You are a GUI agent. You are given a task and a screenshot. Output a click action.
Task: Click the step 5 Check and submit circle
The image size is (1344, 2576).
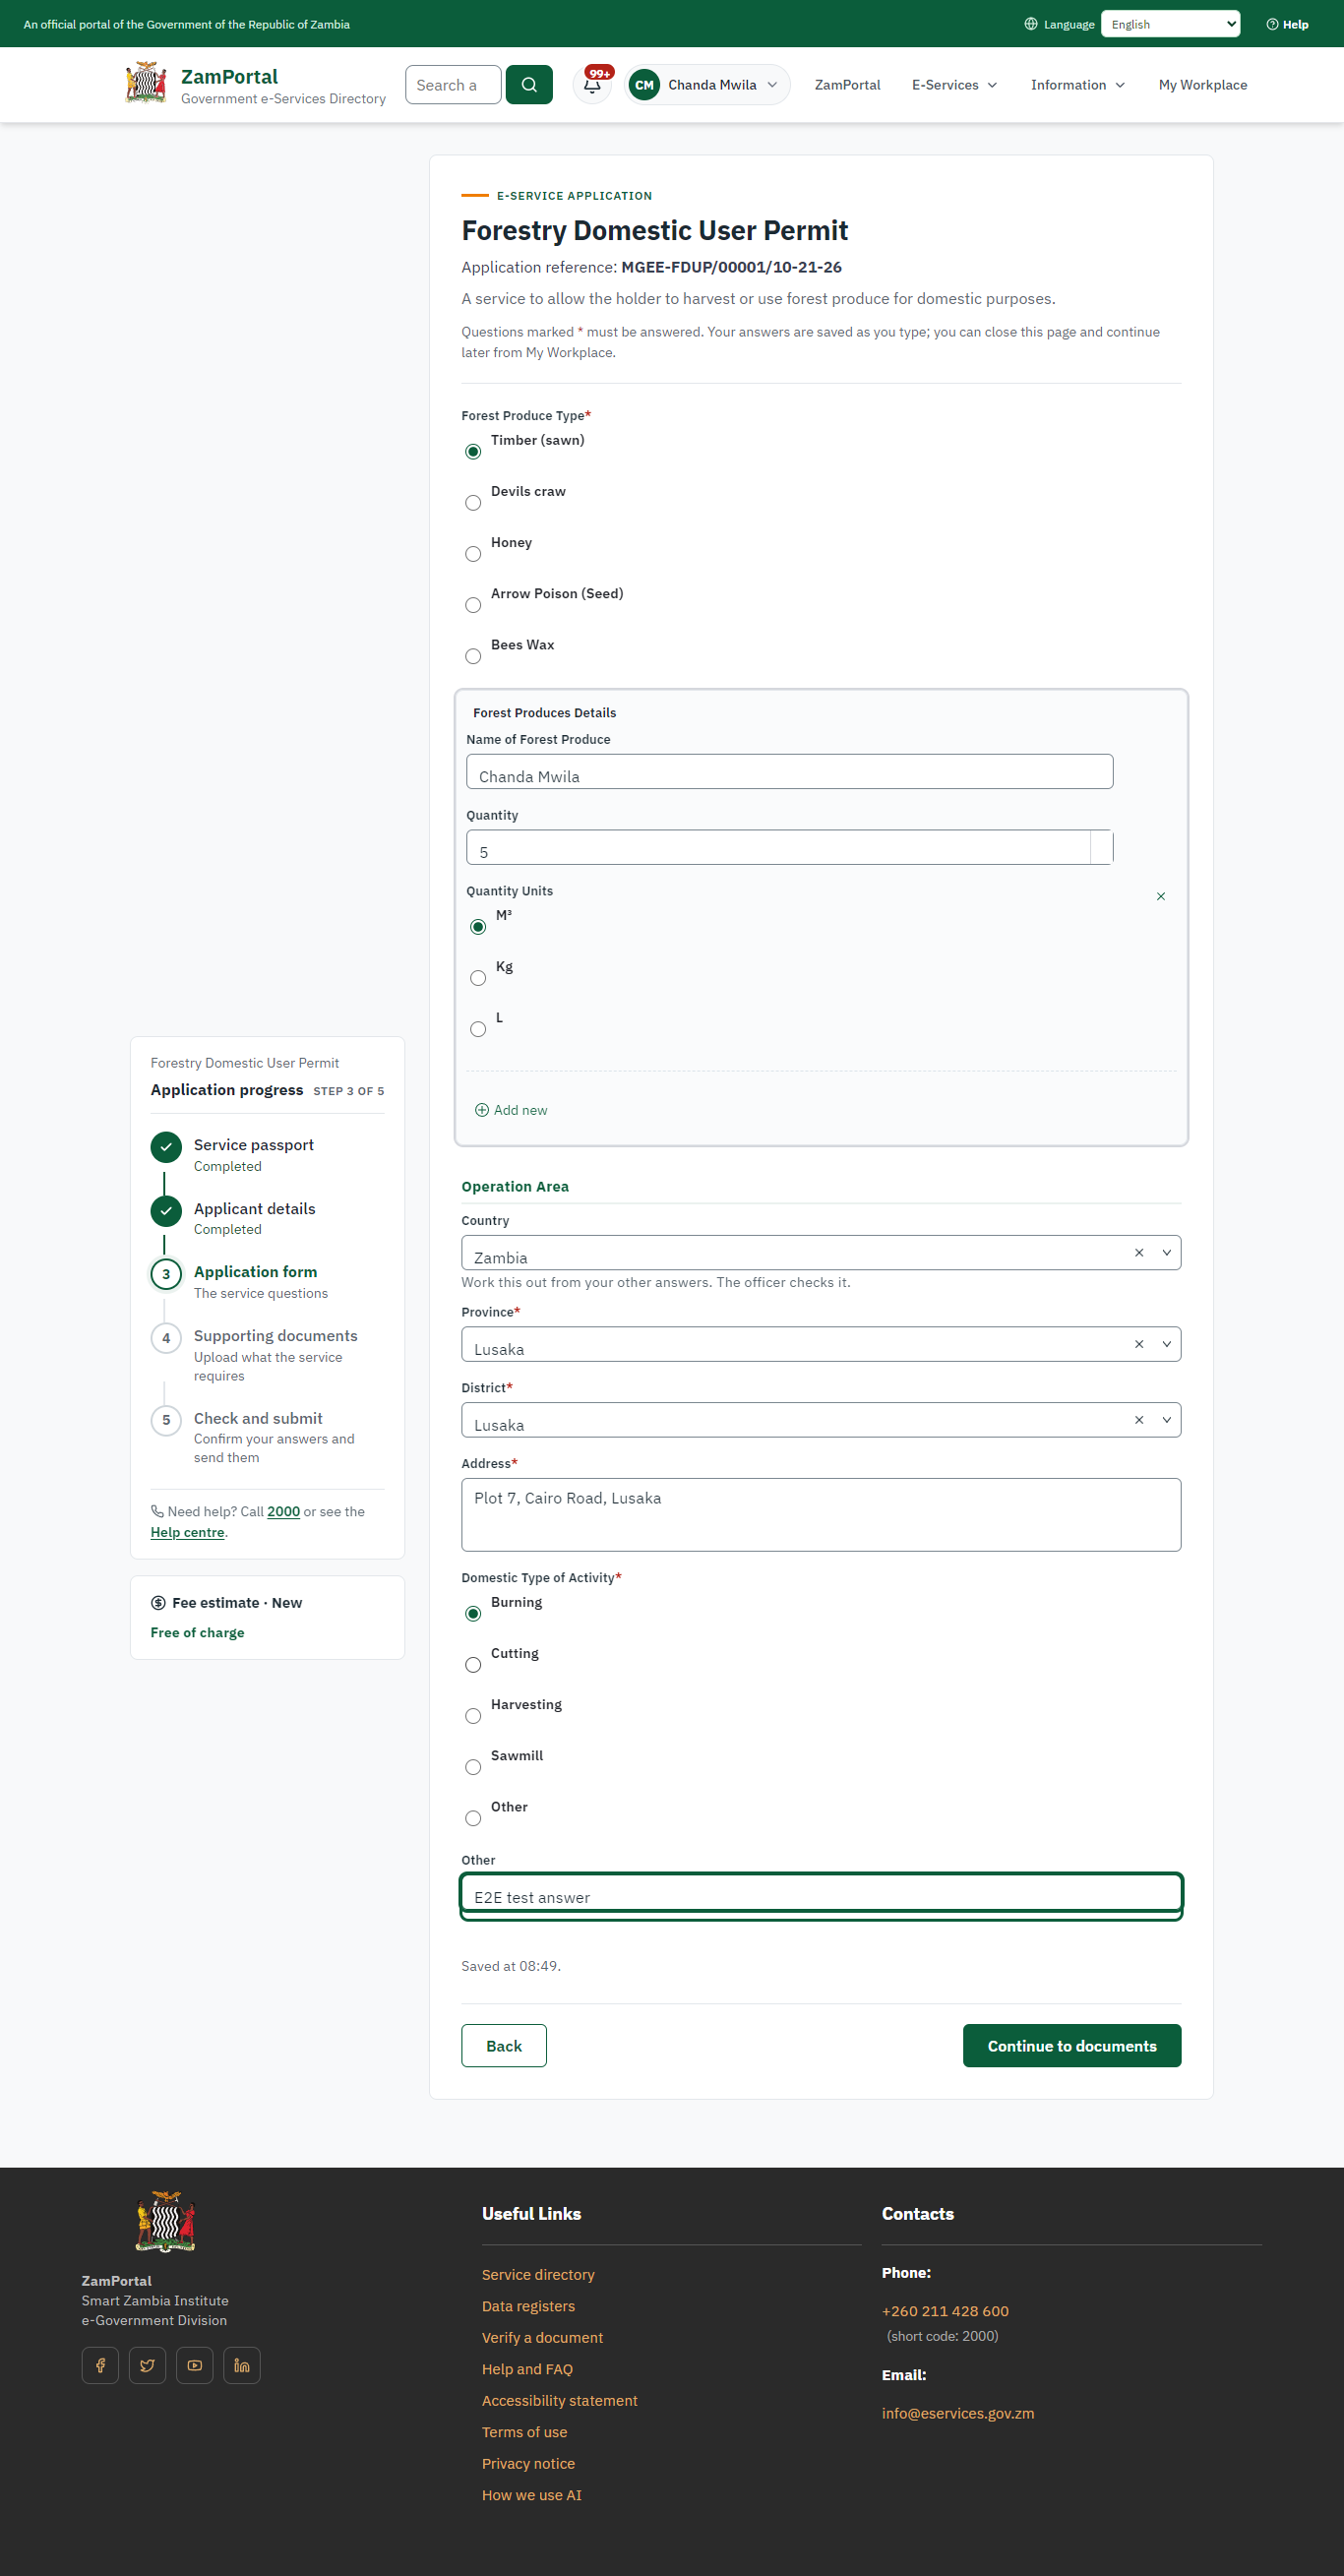pos(166,1420)
